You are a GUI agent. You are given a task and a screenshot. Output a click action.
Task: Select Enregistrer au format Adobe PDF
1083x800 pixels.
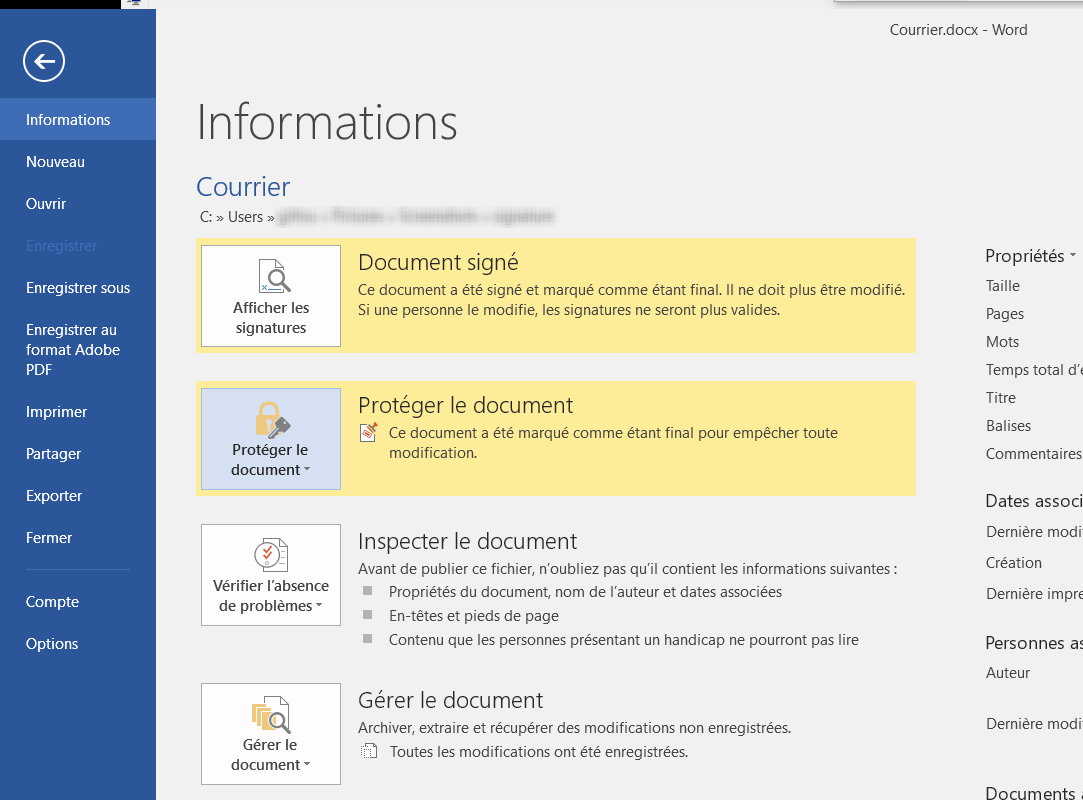(73, 350)
